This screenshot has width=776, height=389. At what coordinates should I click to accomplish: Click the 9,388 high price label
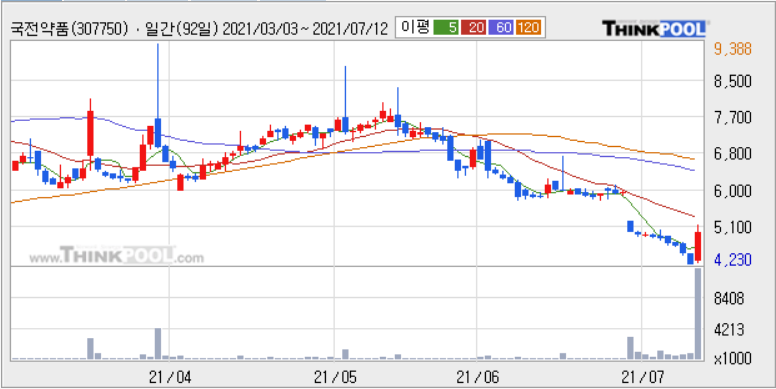[734, 49]
